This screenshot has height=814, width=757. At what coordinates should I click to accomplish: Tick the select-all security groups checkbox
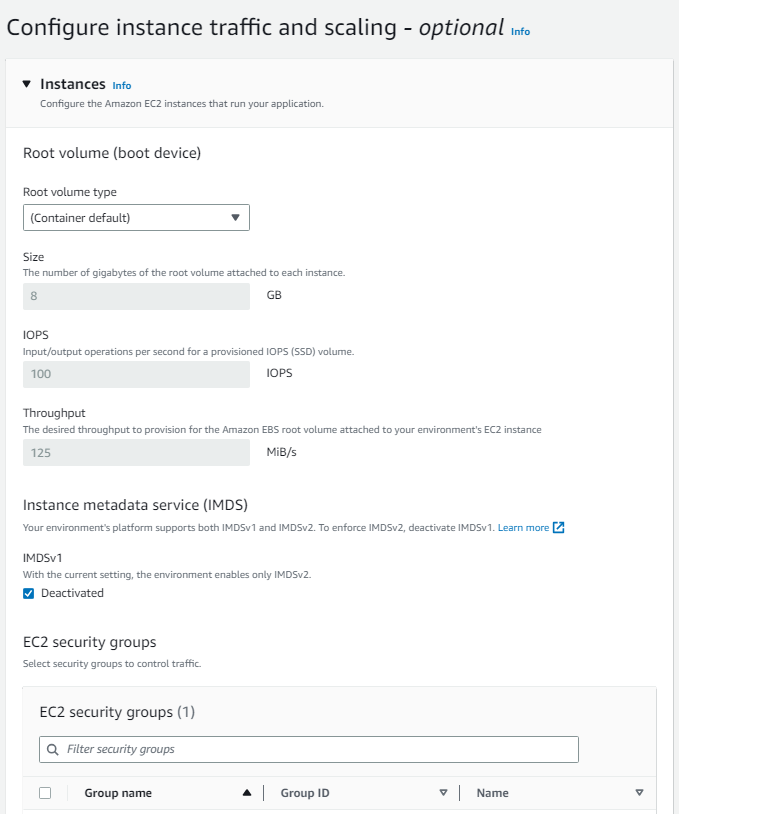point(45,793)
